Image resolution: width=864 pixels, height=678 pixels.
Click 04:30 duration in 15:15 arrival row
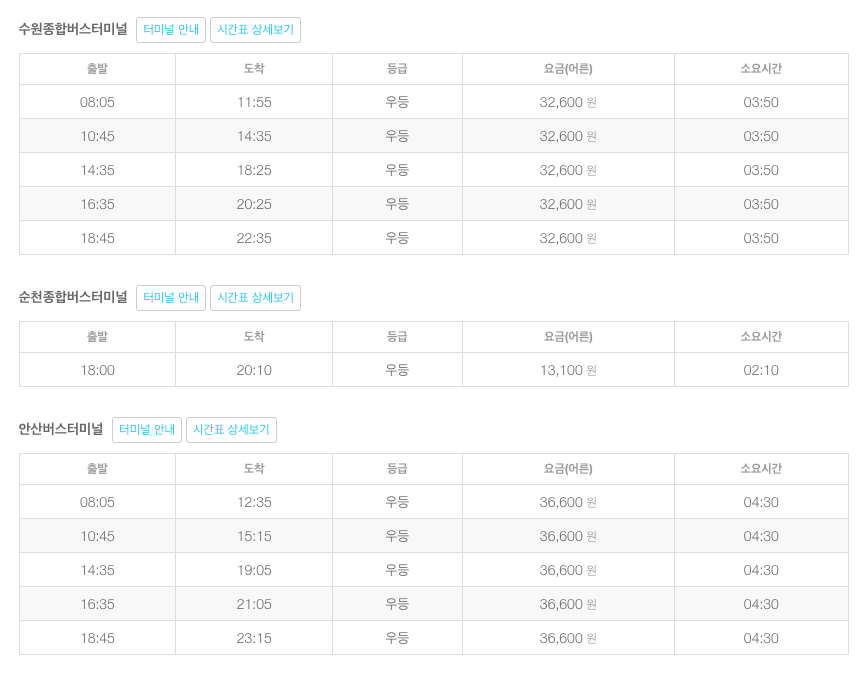pos(761,536)
